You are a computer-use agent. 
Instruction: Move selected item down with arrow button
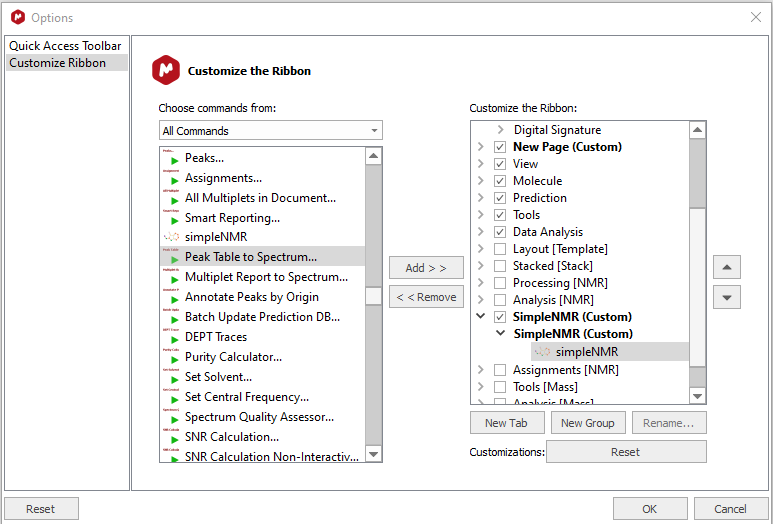(x=727, y=297)
